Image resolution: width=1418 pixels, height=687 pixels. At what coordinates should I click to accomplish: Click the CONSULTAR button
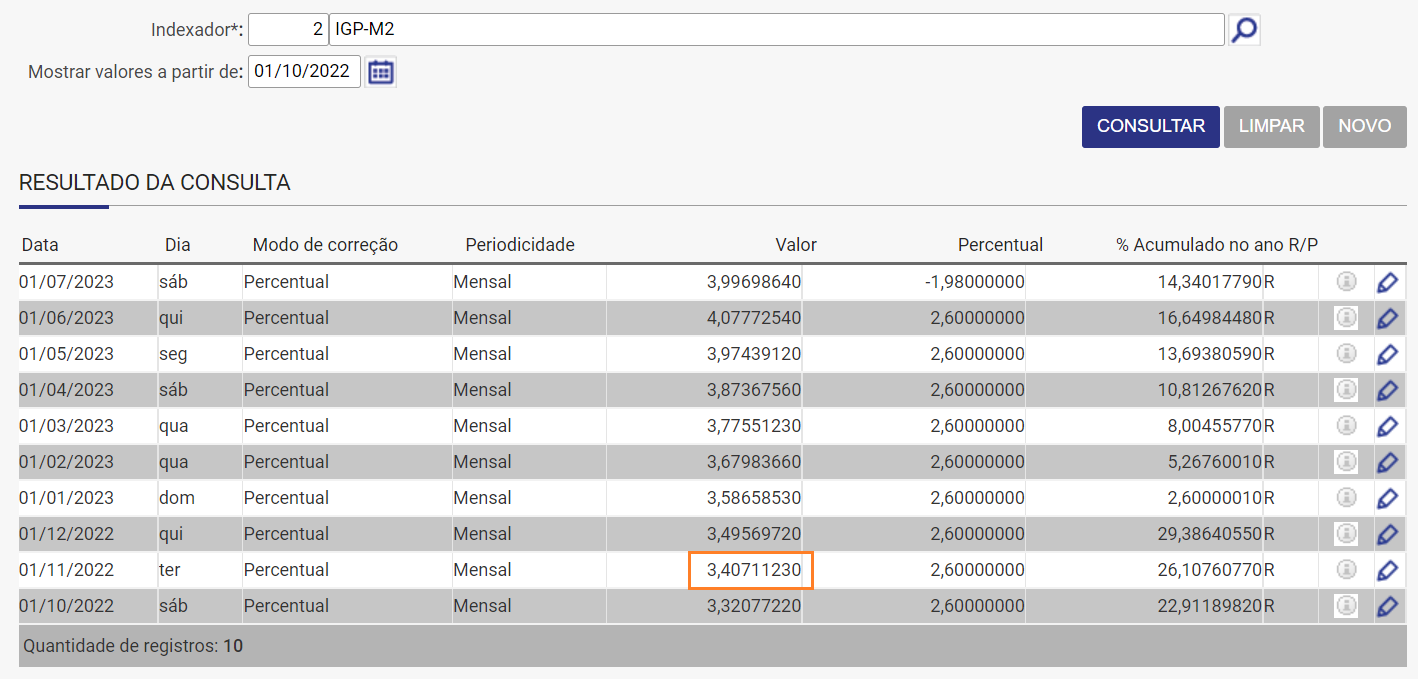[x=1151, y=127]
